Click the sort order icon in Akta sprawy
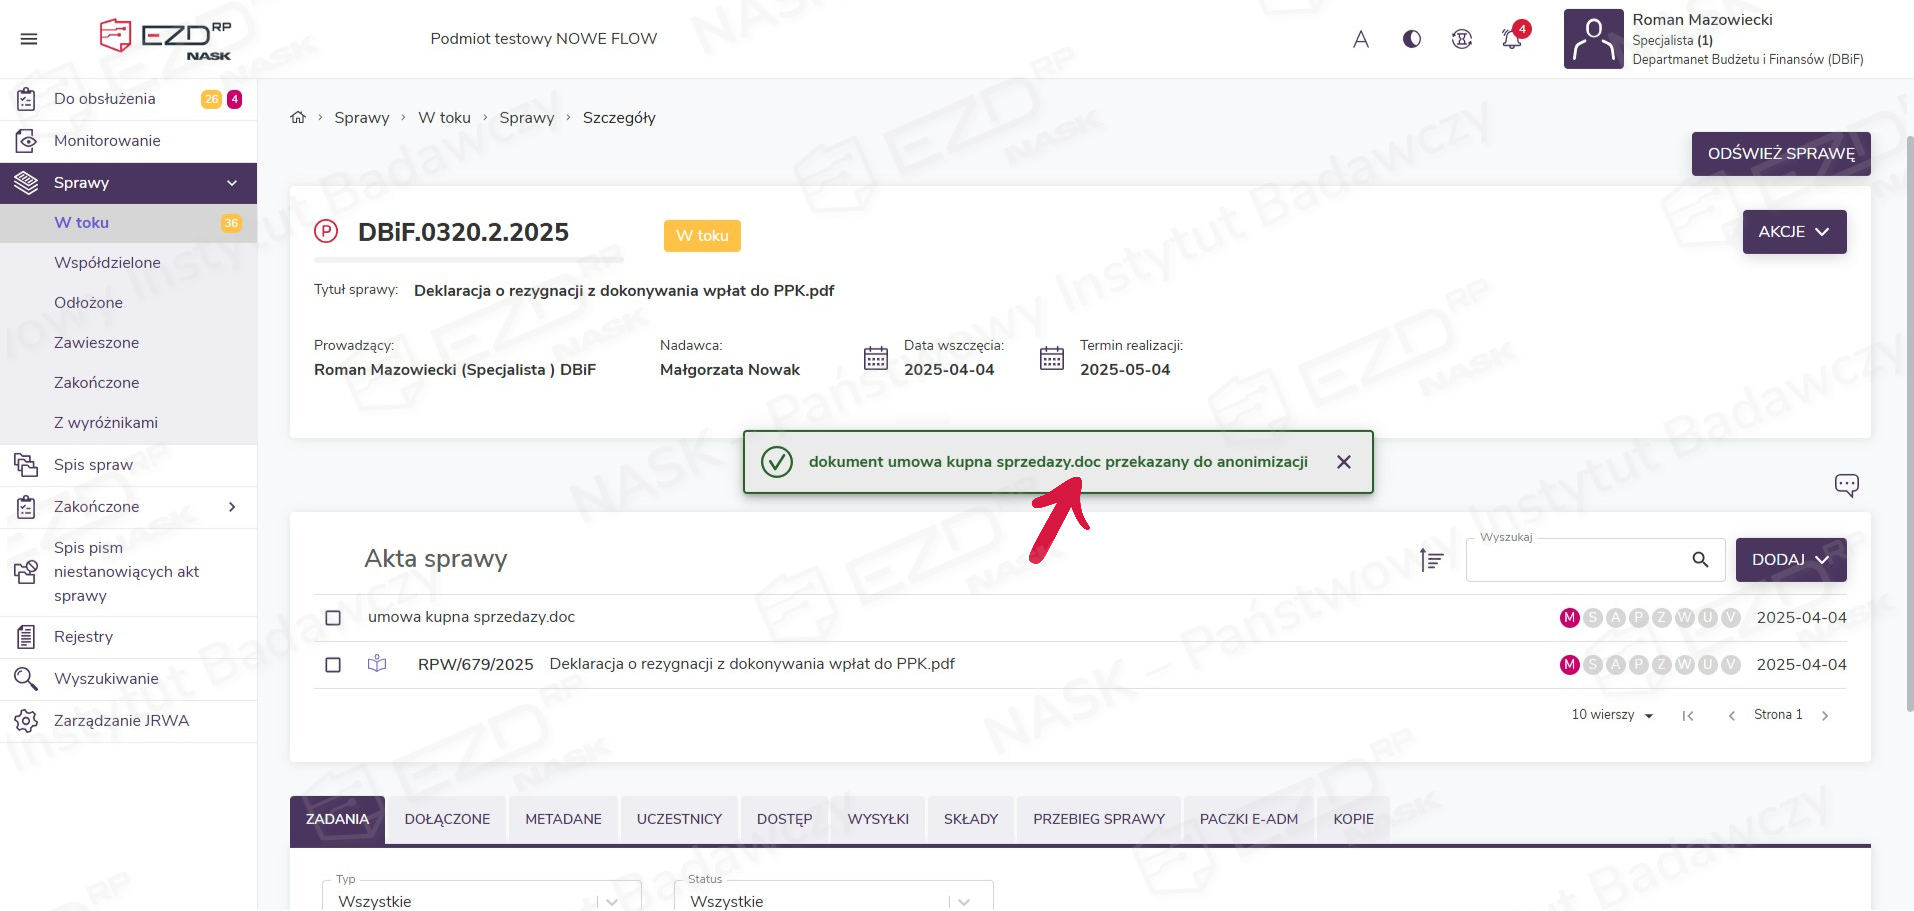Image resolution: width=1914 pixels, height=911 pixels. [1431, 560]
